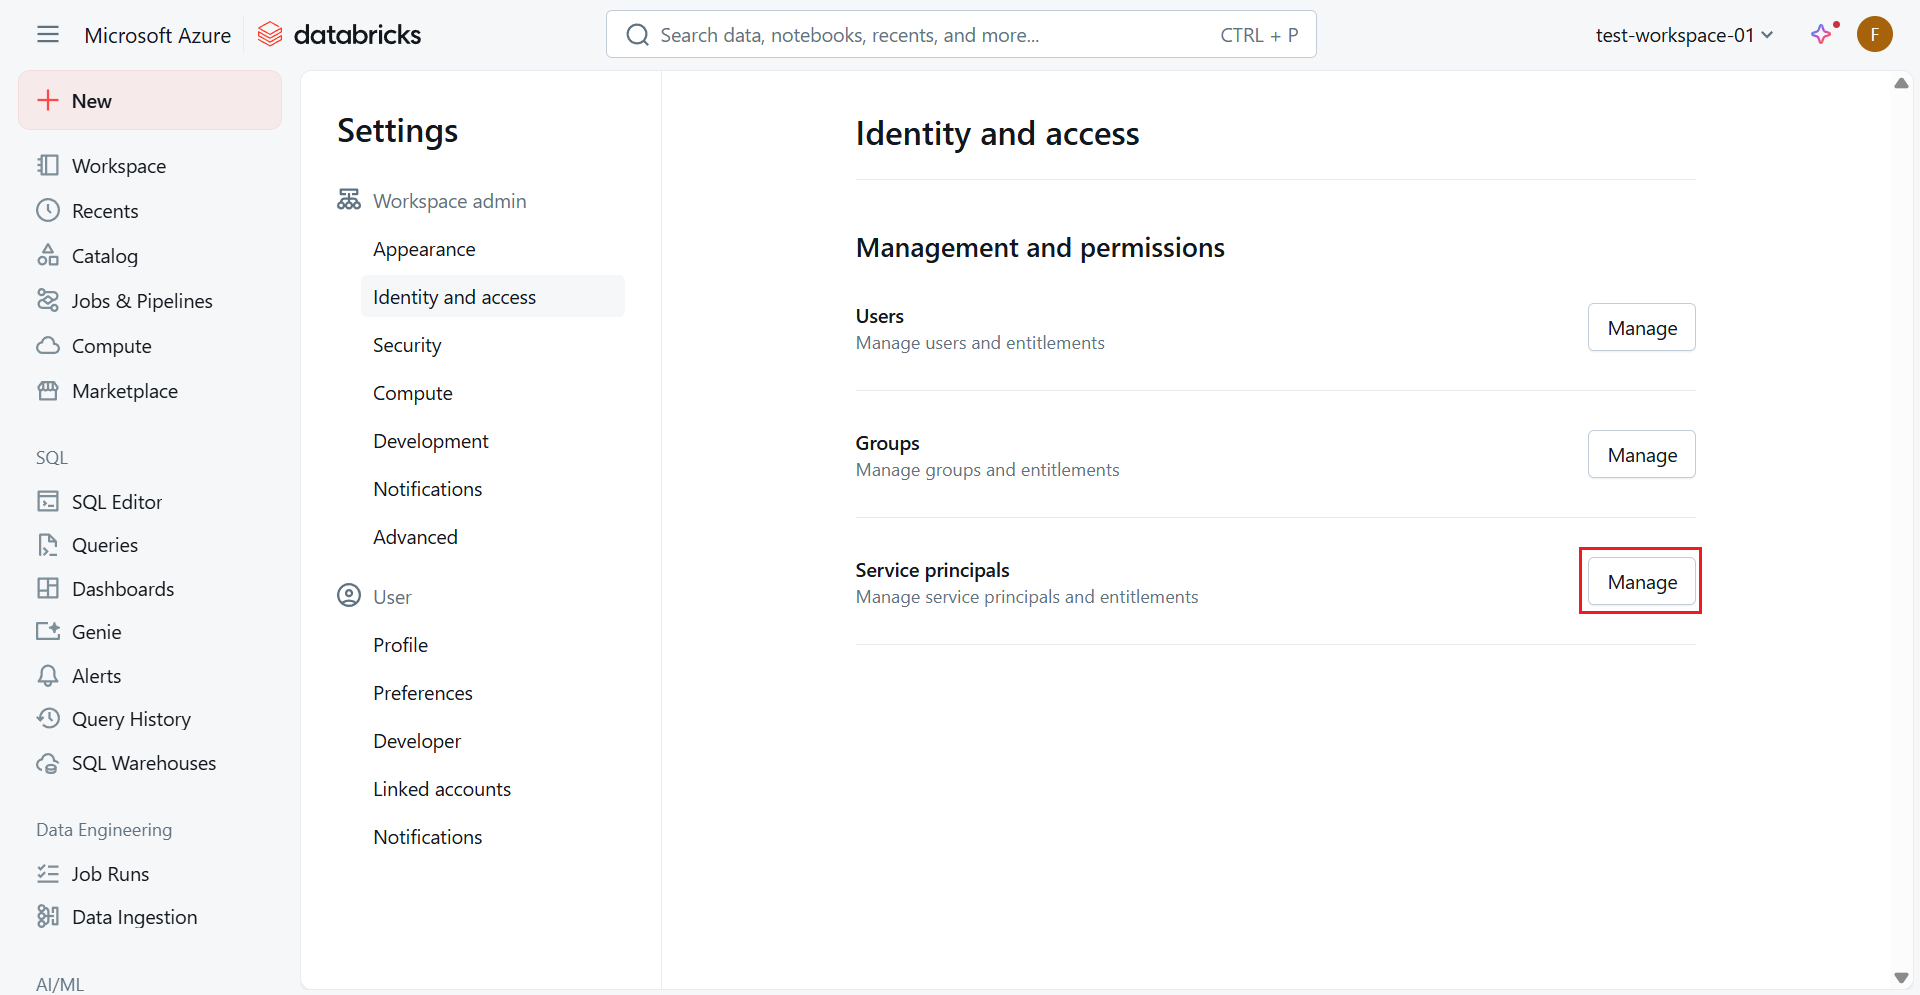Open SQL Warehouses in sidebar
The width and height of the screenshot is (1920, 995).
tap(144, 763)
